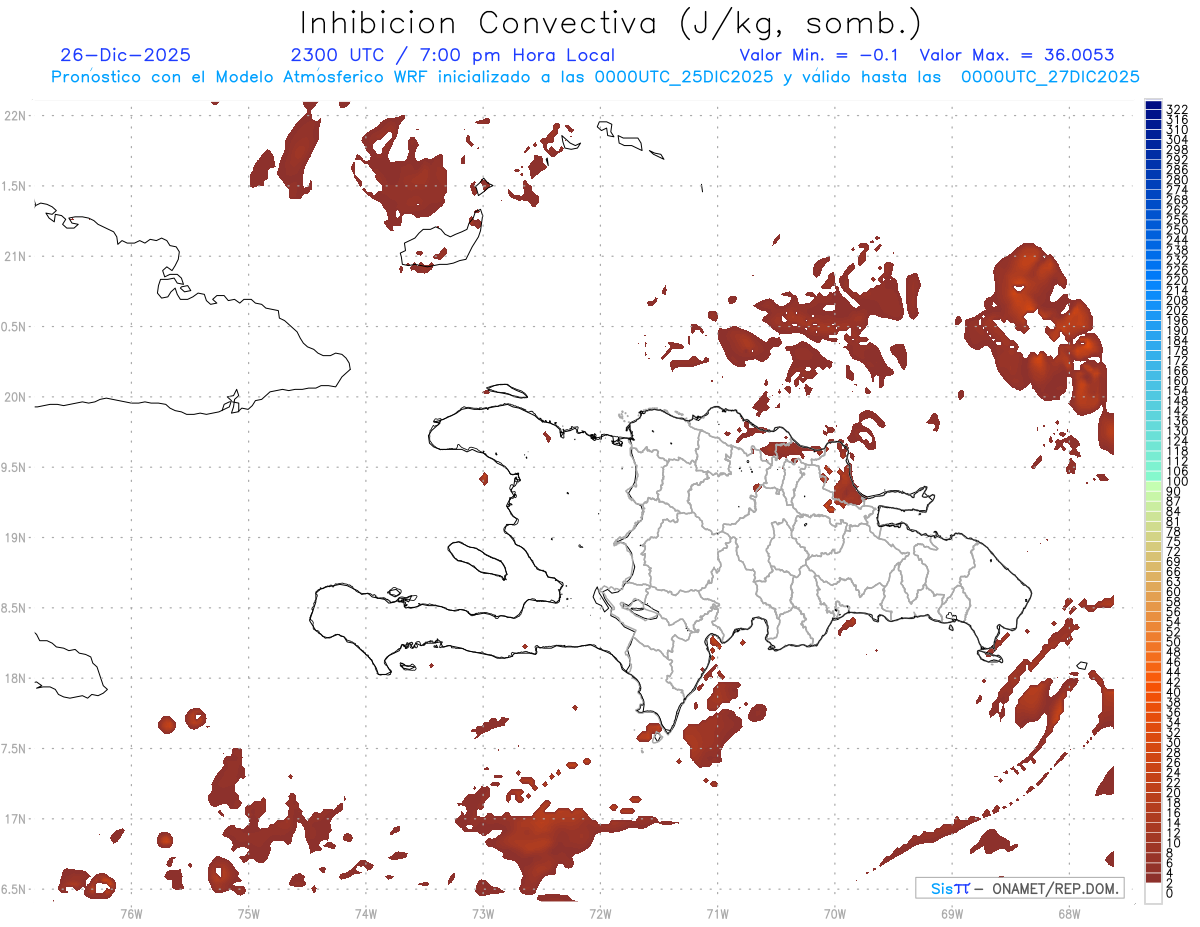The width and height of the screenshot is (1200, 927).
Task: Click the '69W' longitude label
Action: click(952, 913)
